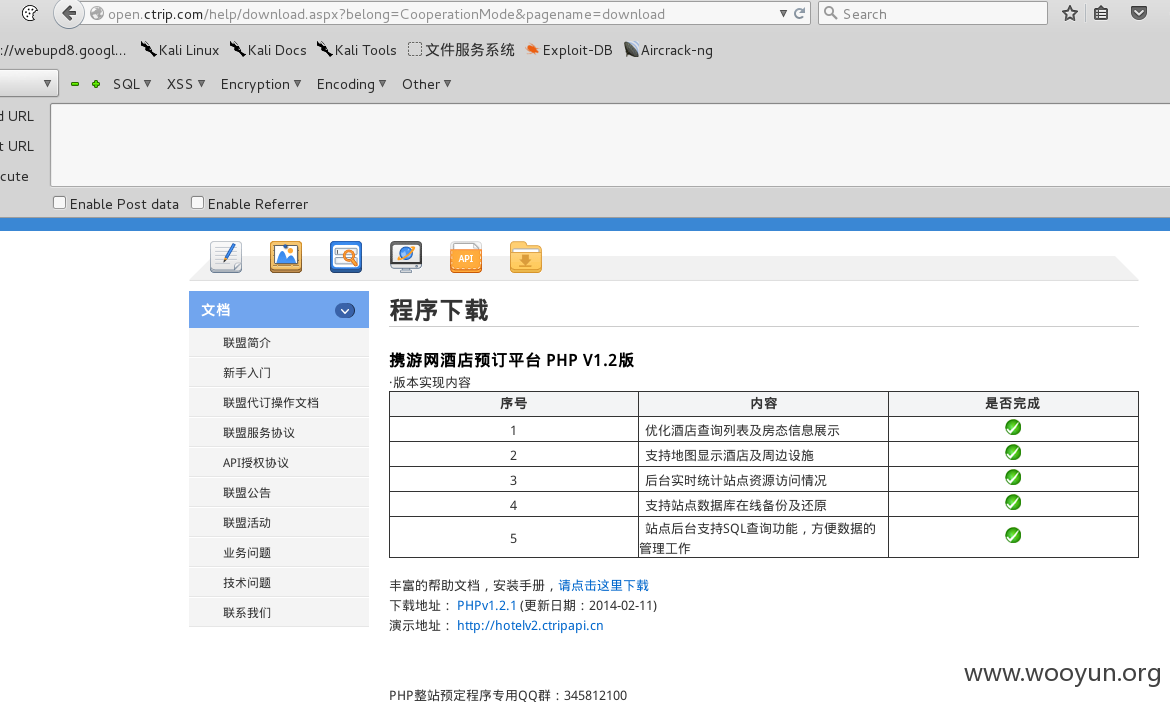Click the picture frame image icon

click(x=286, y=257)
